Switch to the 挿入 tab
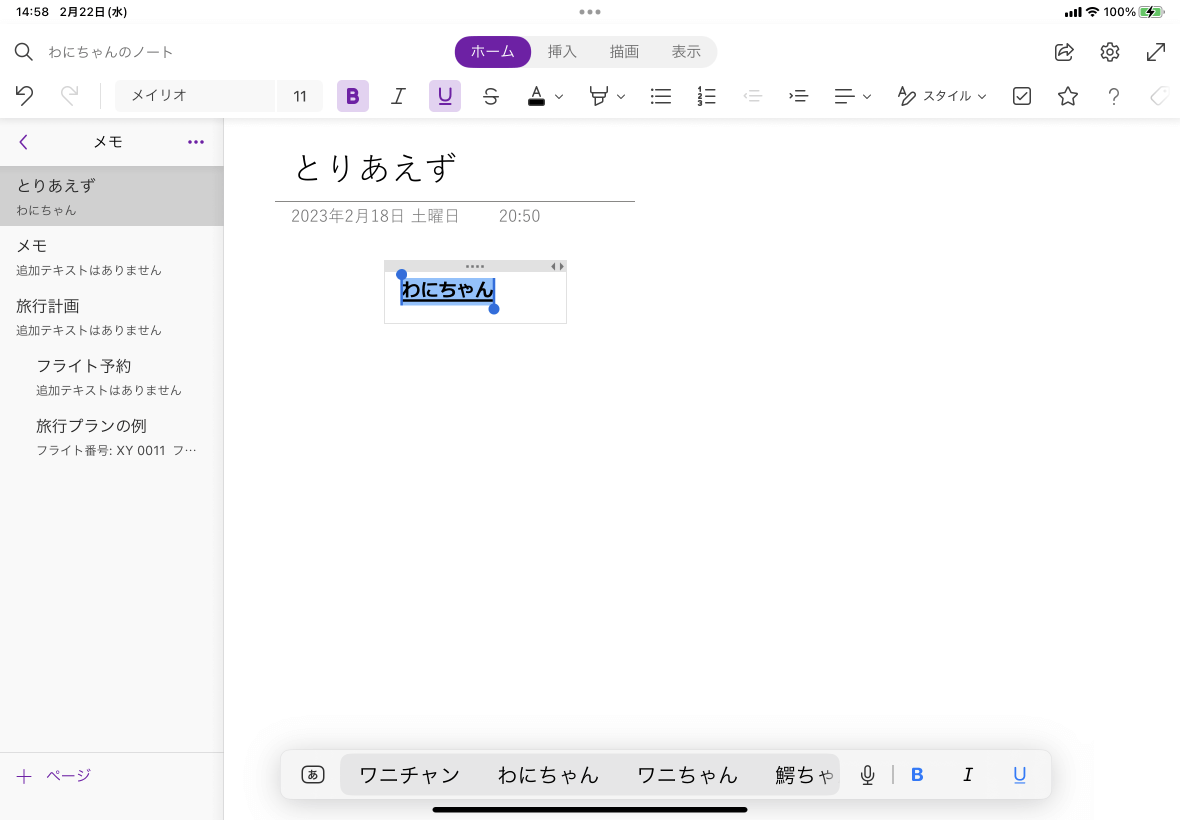The image size is (1180, 820). coord(562,52)
